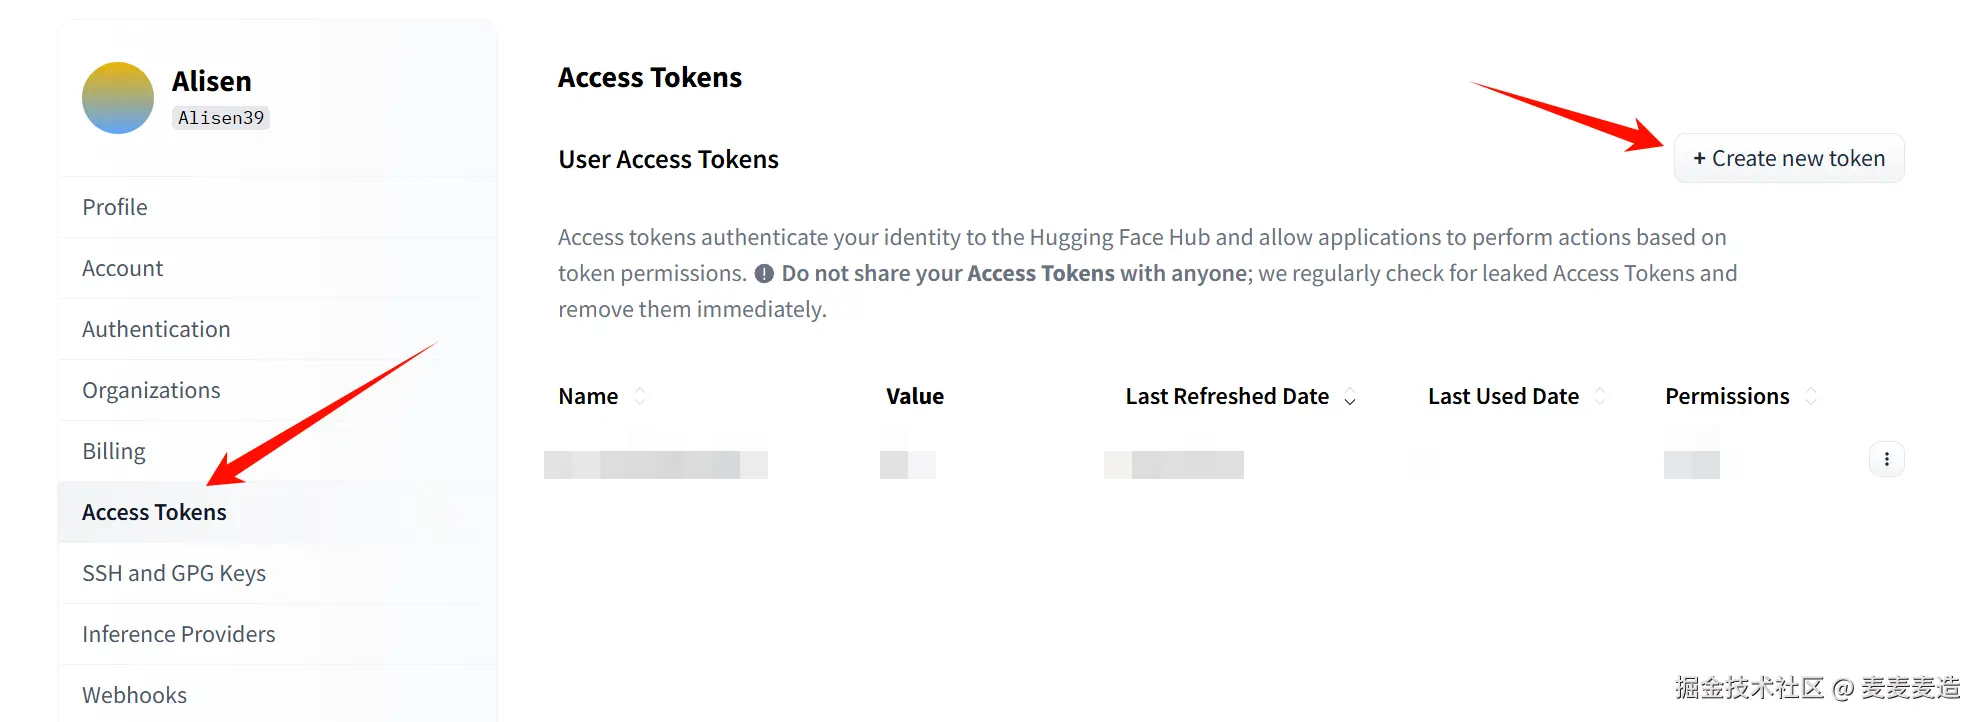Sort tokens by Permissions column
1981x722 pixels.
[1811, 396]
